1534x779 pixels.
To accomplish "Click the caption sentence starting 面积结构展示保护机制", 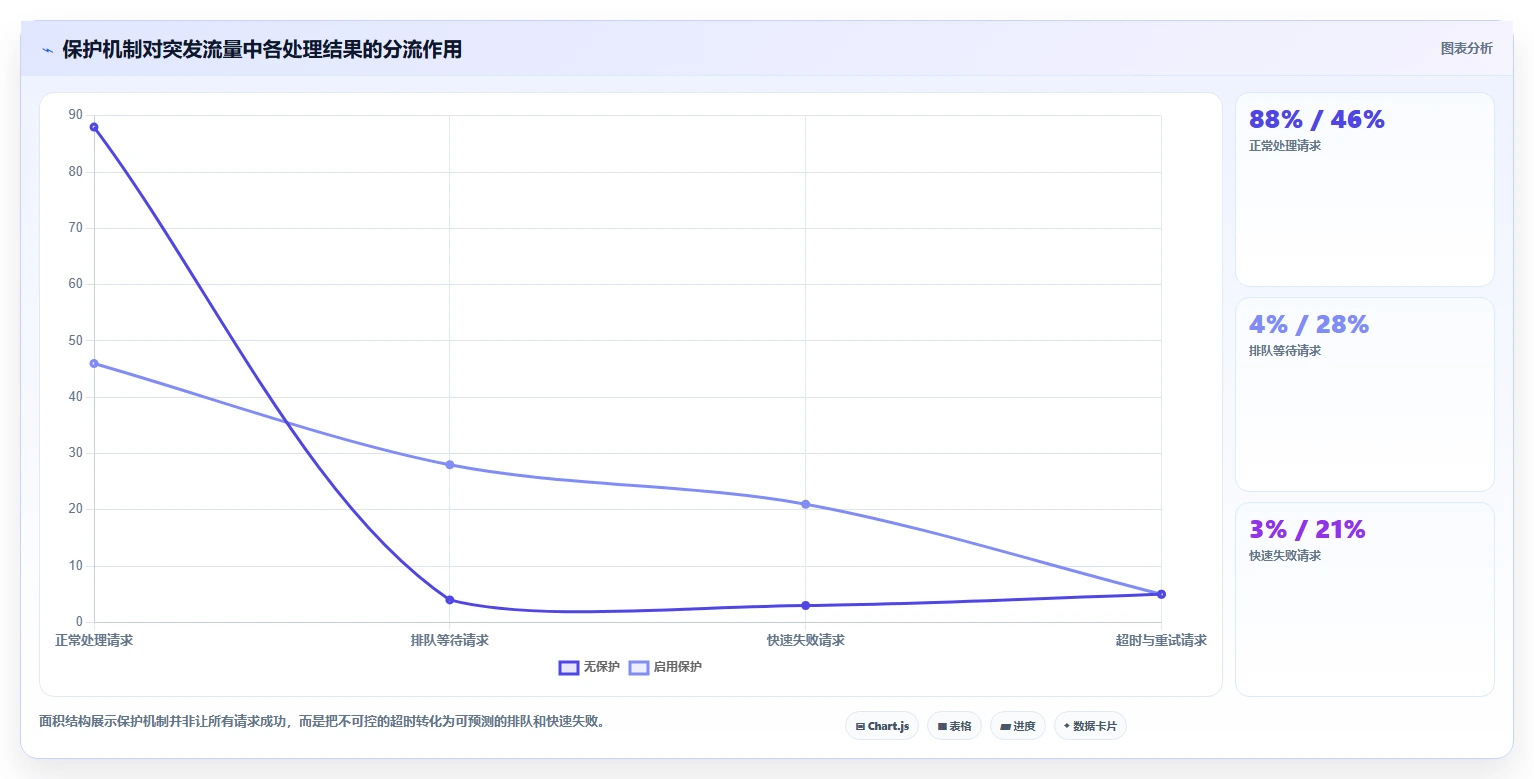I will click(322, 721).
